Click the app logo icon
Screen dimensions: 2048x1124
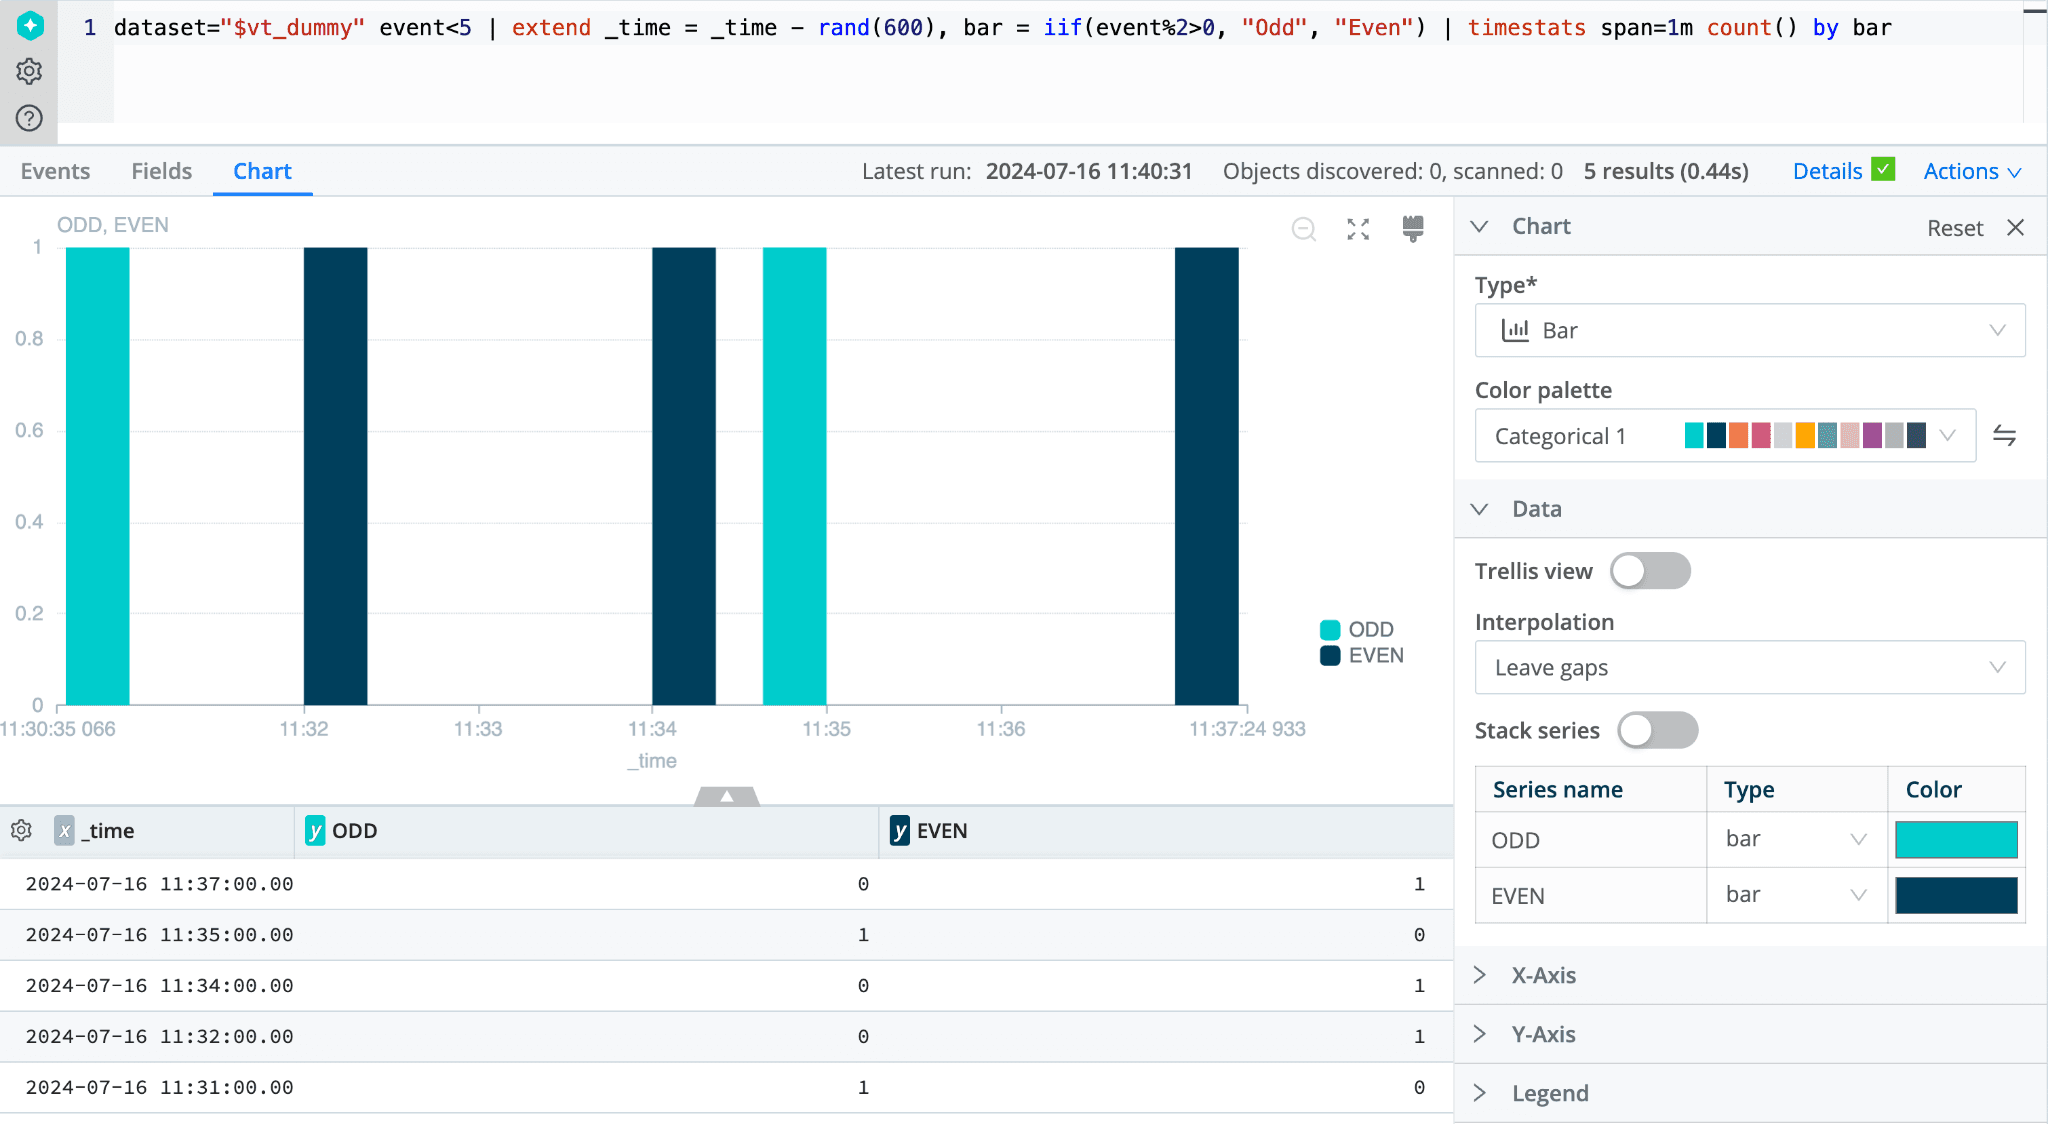coord(30,25)
